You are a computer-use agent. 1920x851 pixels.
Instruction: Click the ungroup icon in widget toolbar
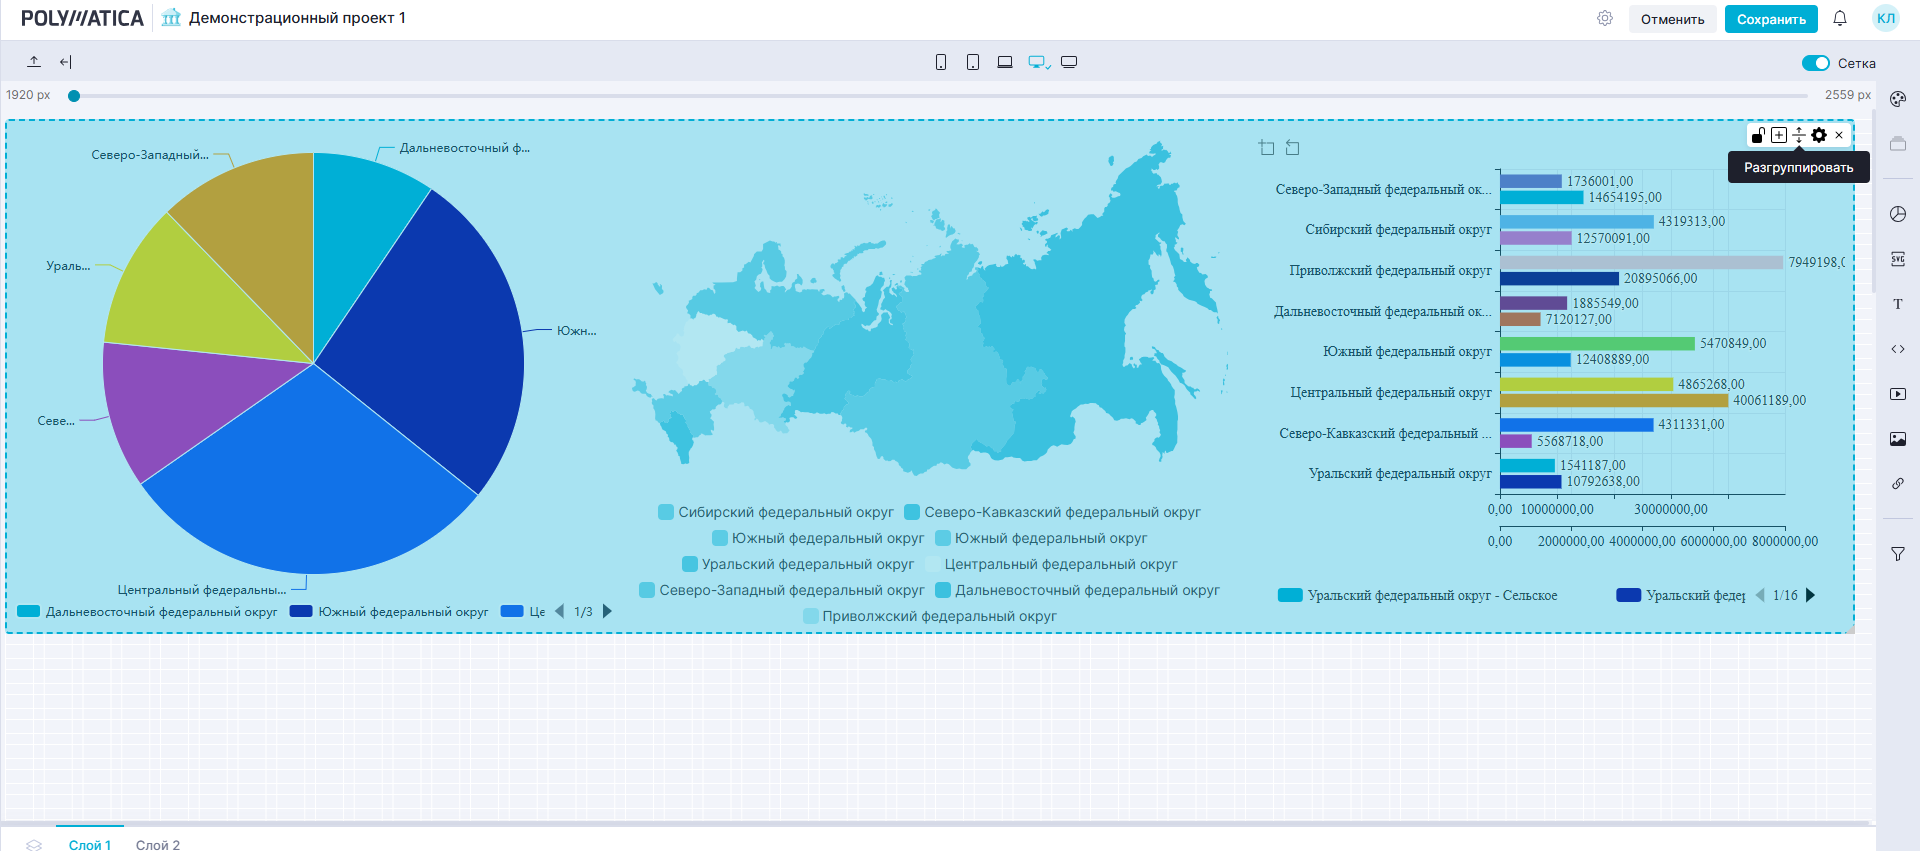1798,135
